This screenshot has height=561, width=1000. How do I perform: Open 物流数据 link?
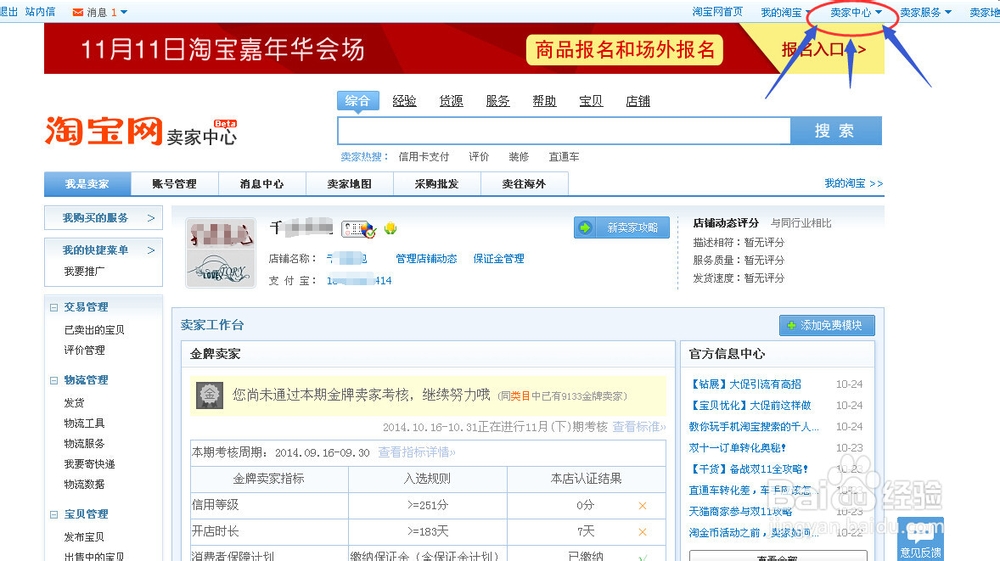(84, 484)
